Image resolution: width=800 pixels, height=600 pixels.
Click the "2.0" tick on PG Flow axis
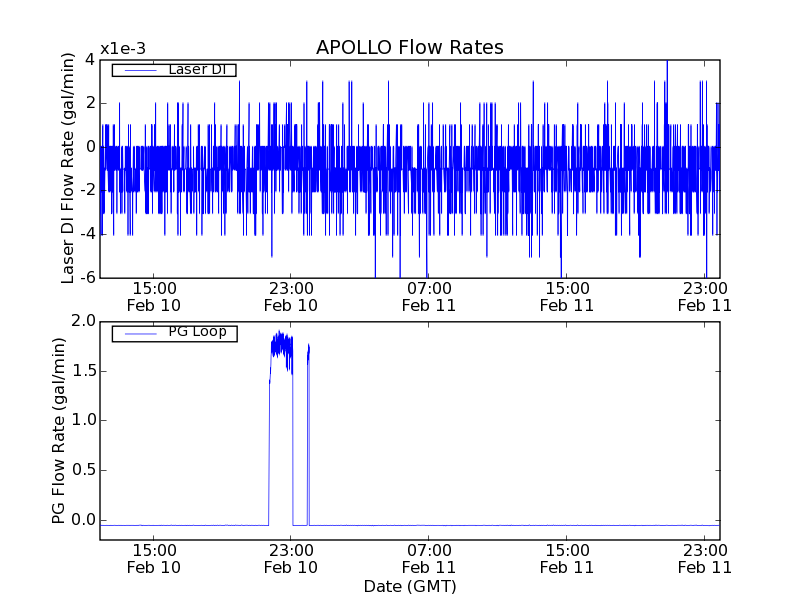click(83, 322)
